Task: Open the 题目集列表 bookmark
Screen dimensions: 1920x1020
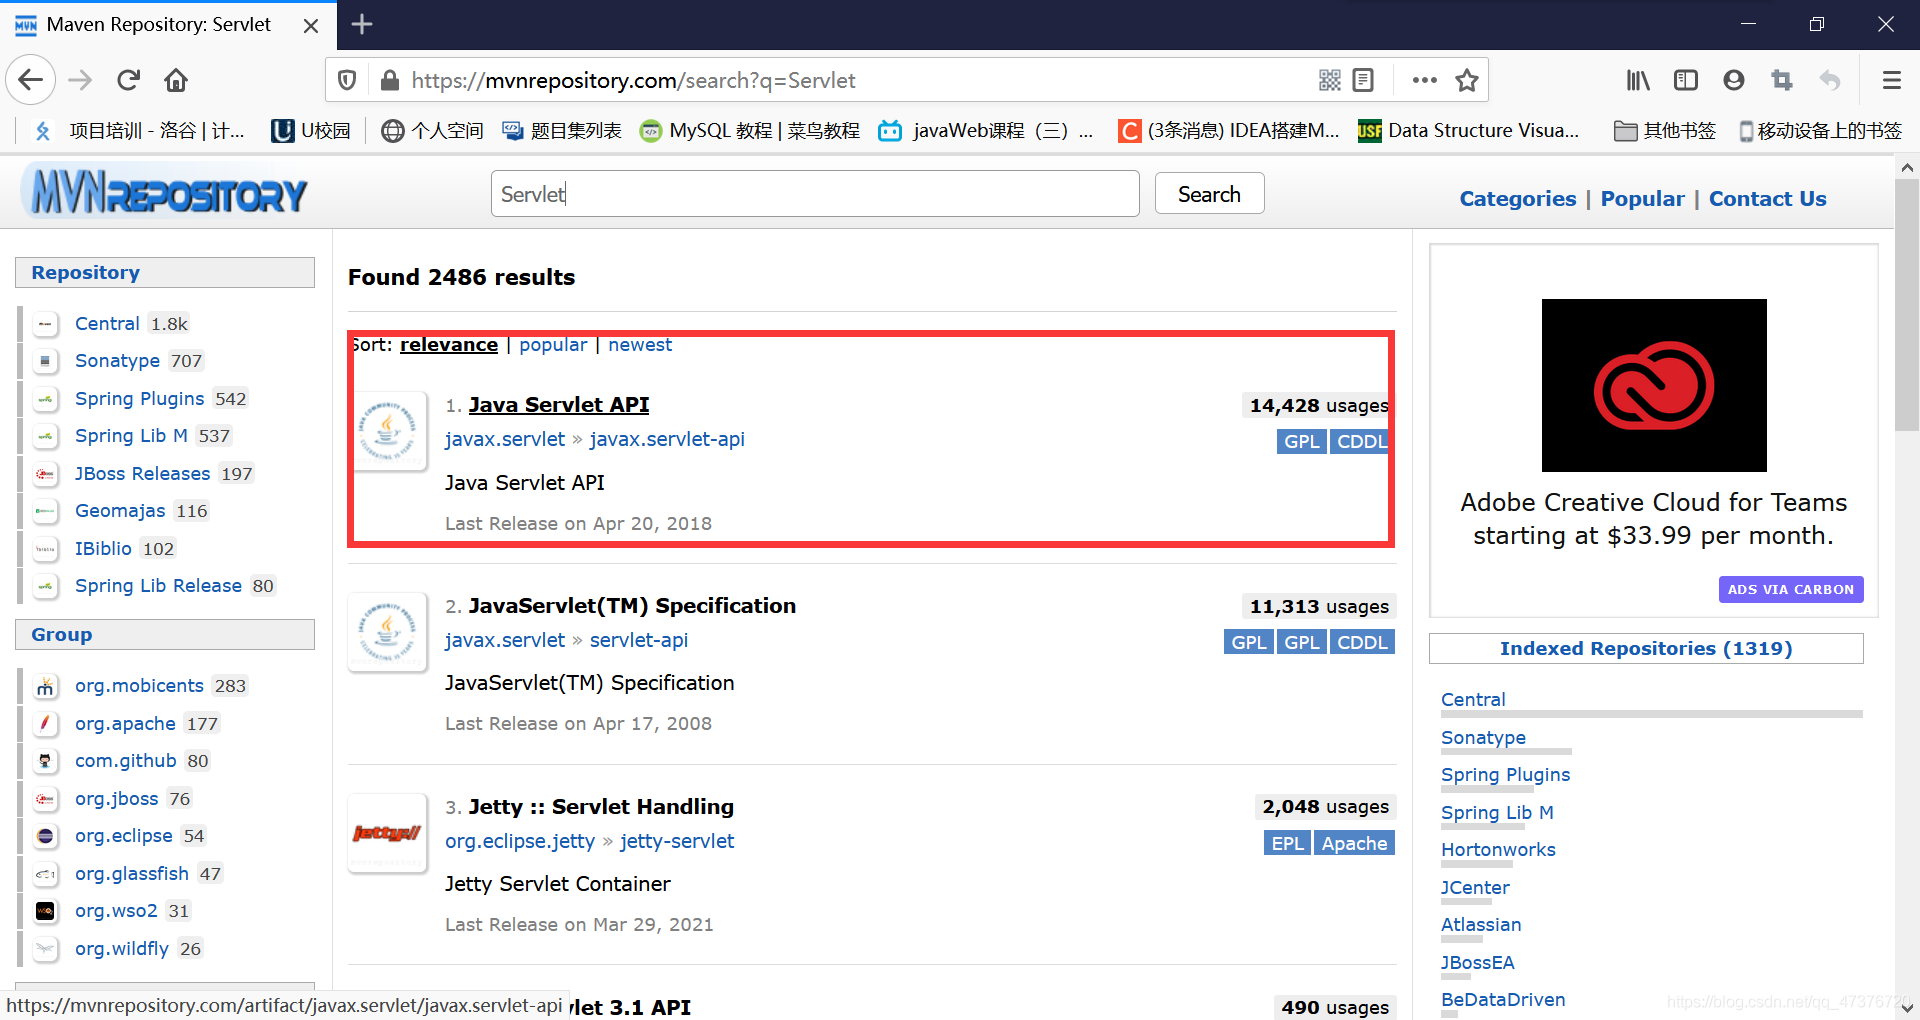Action: click(x=562, y=131)
